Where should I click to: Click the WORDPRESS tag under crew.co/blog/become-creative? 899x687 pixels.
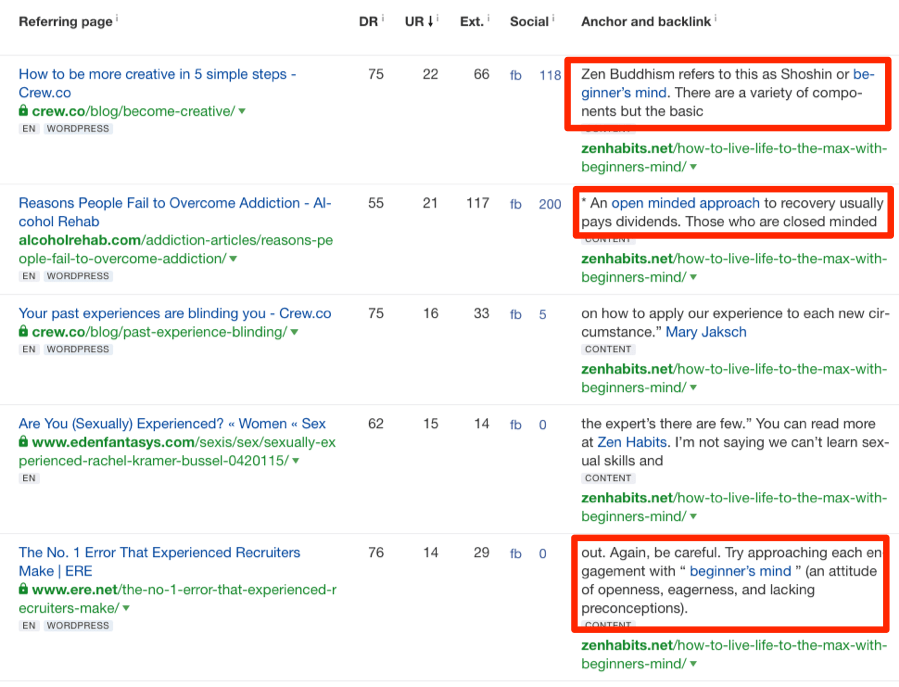click(x=78, y=127)
